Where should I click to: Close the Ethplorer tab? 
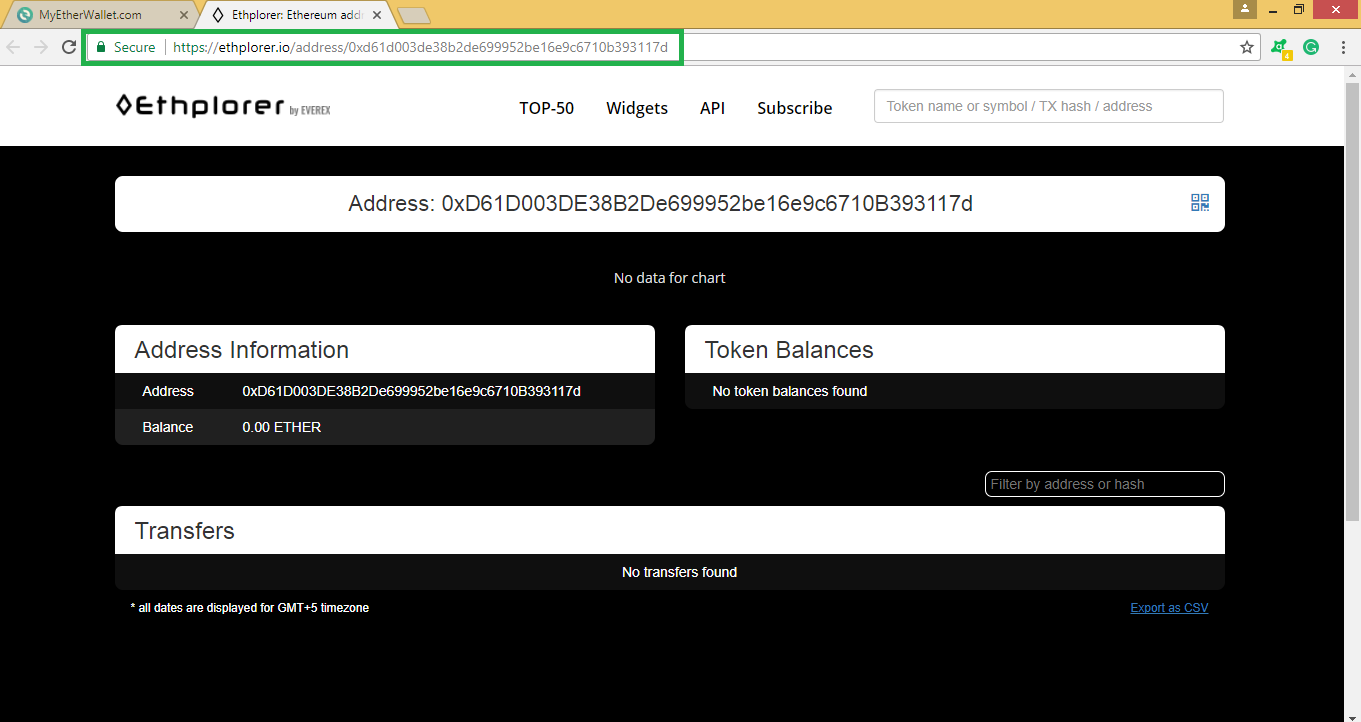(x=377, y=15)
